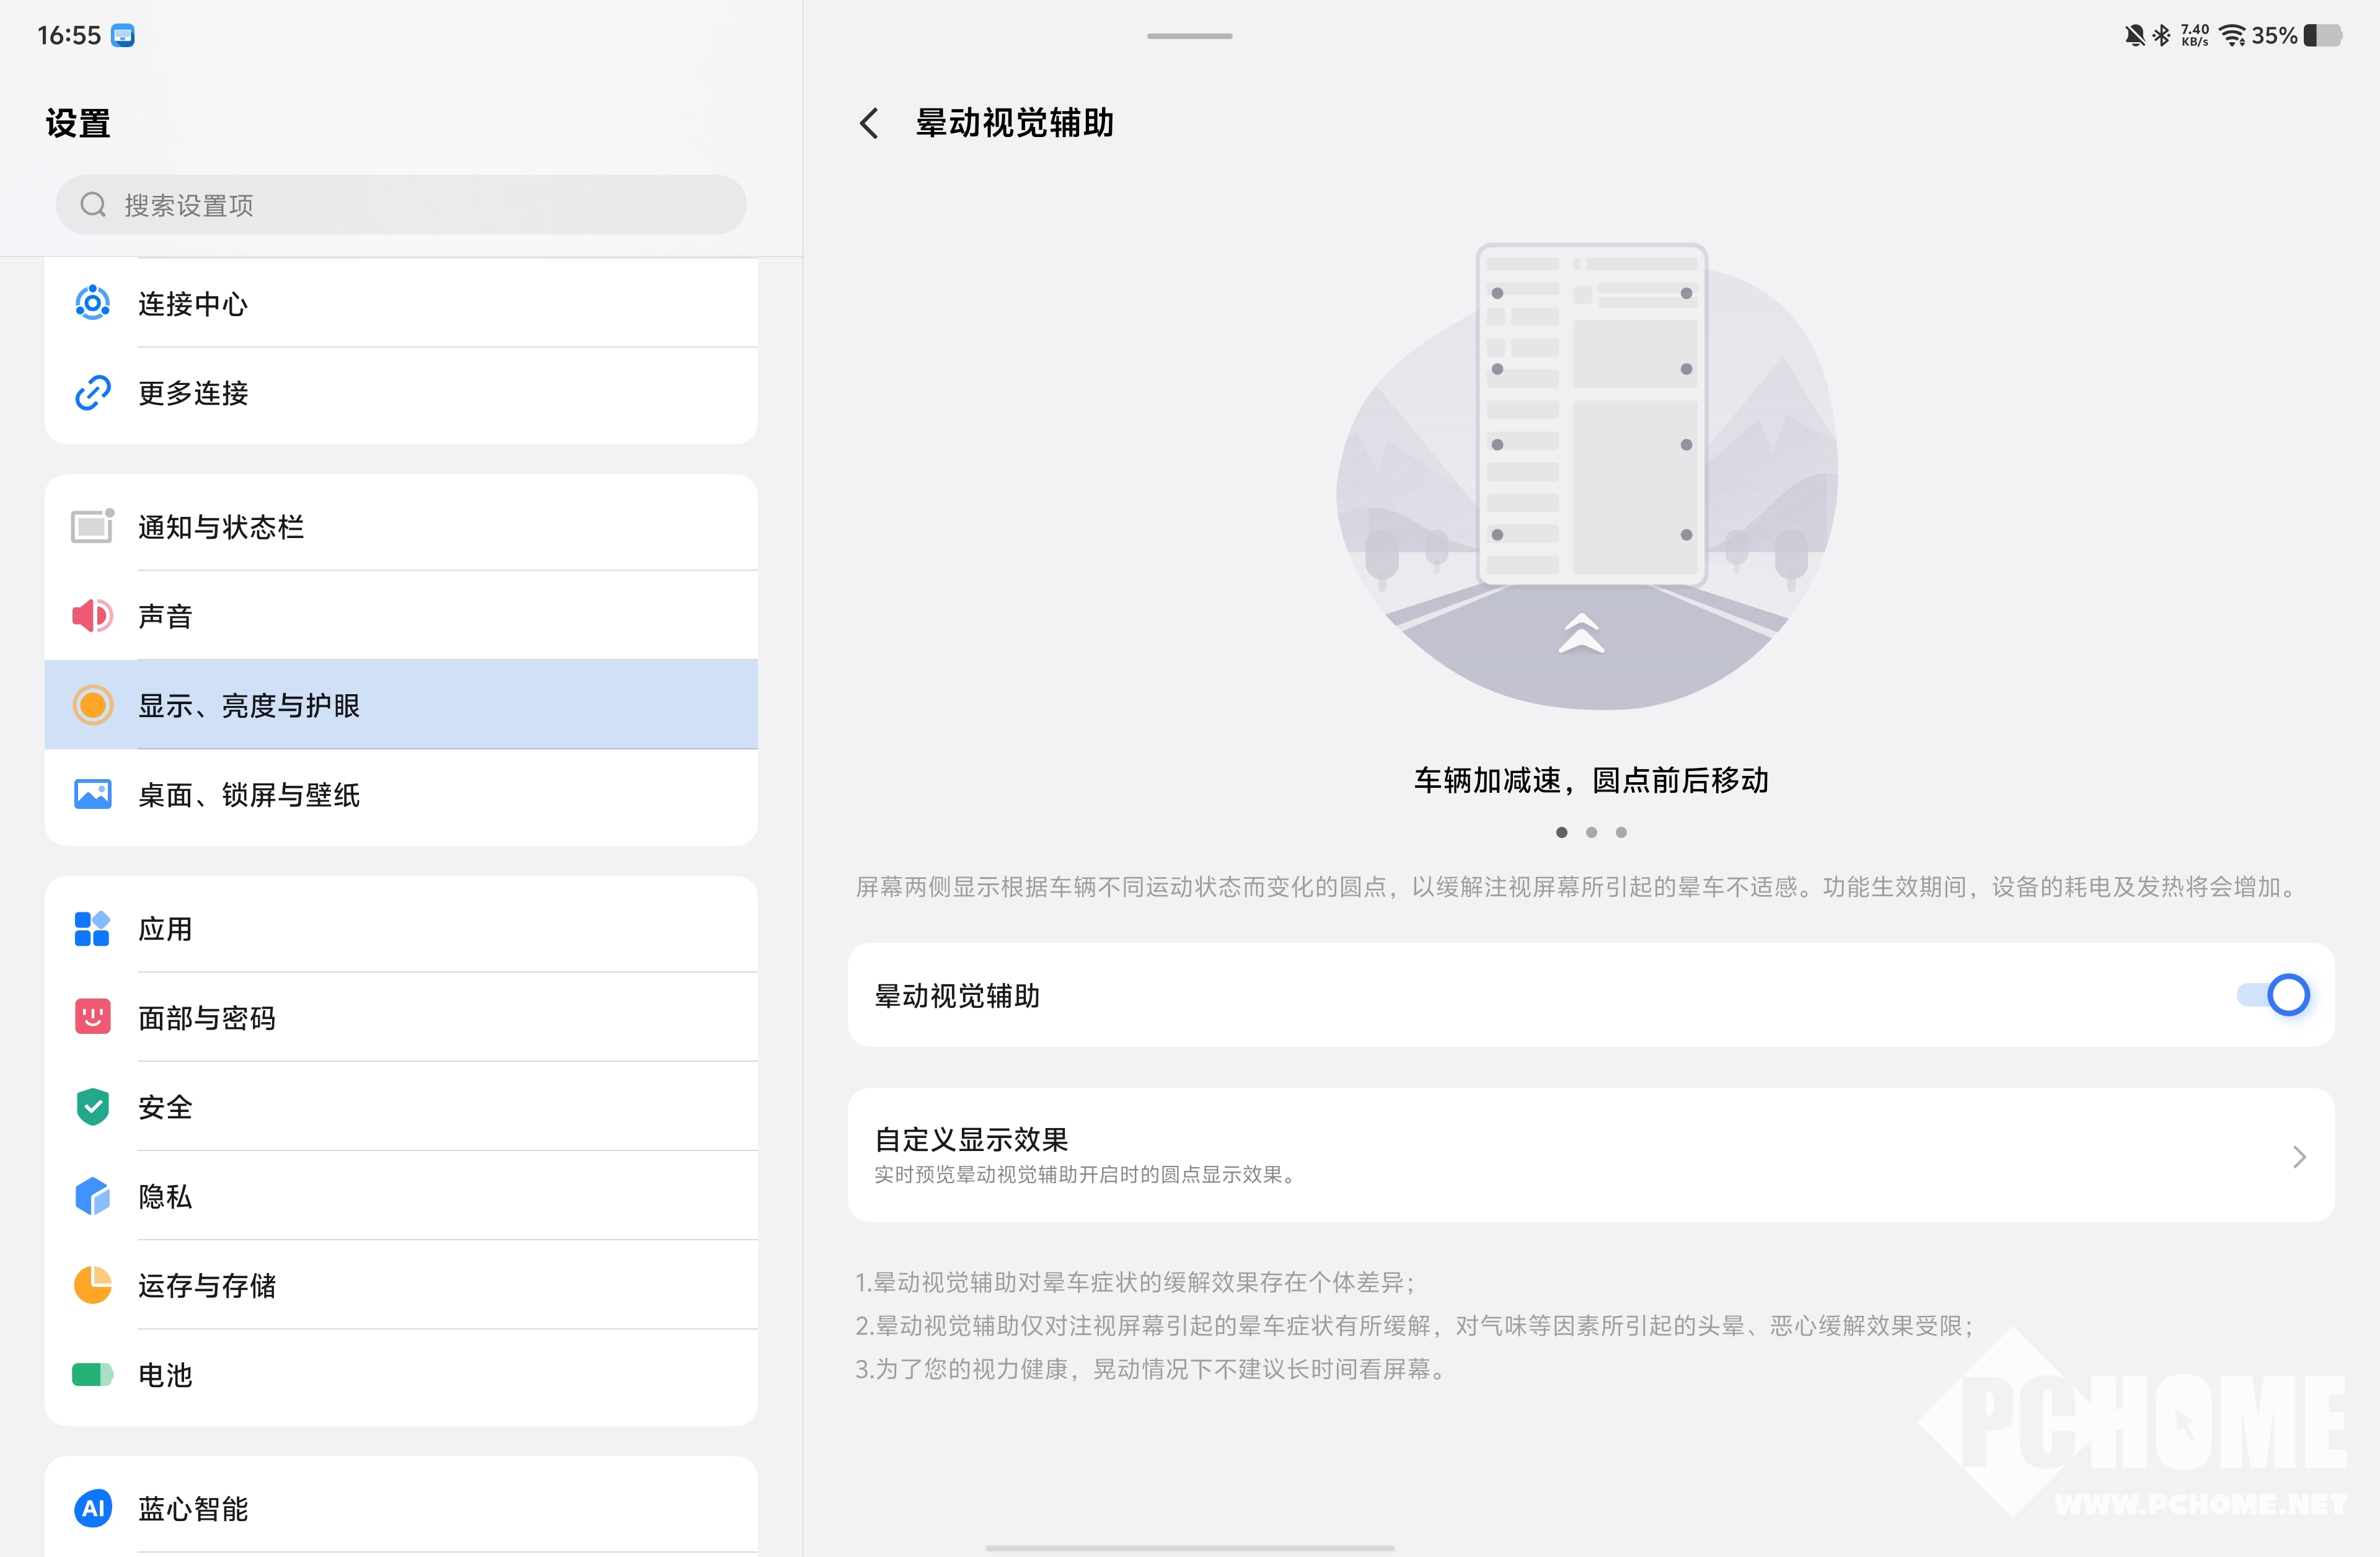Open 连接中心 via its blue icon

click(93, 303)
